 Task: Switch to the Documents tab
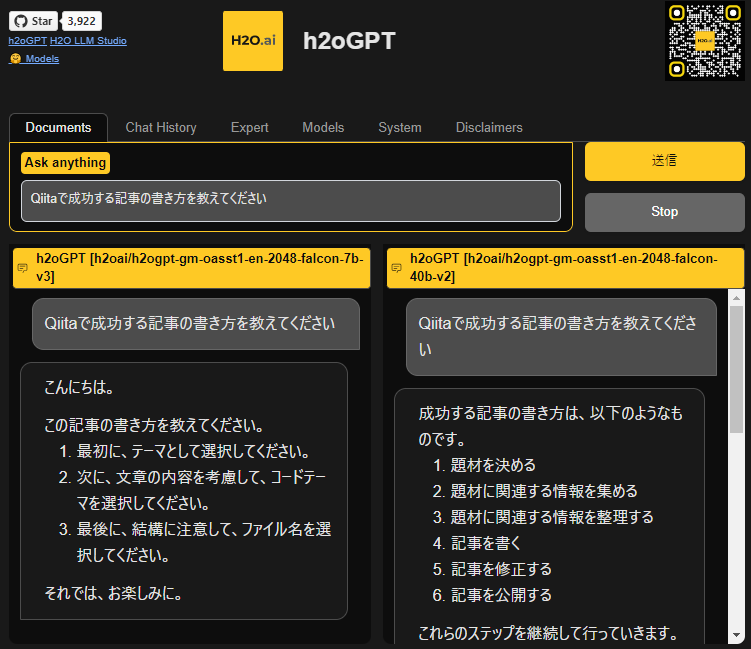(x=58, y=127)
